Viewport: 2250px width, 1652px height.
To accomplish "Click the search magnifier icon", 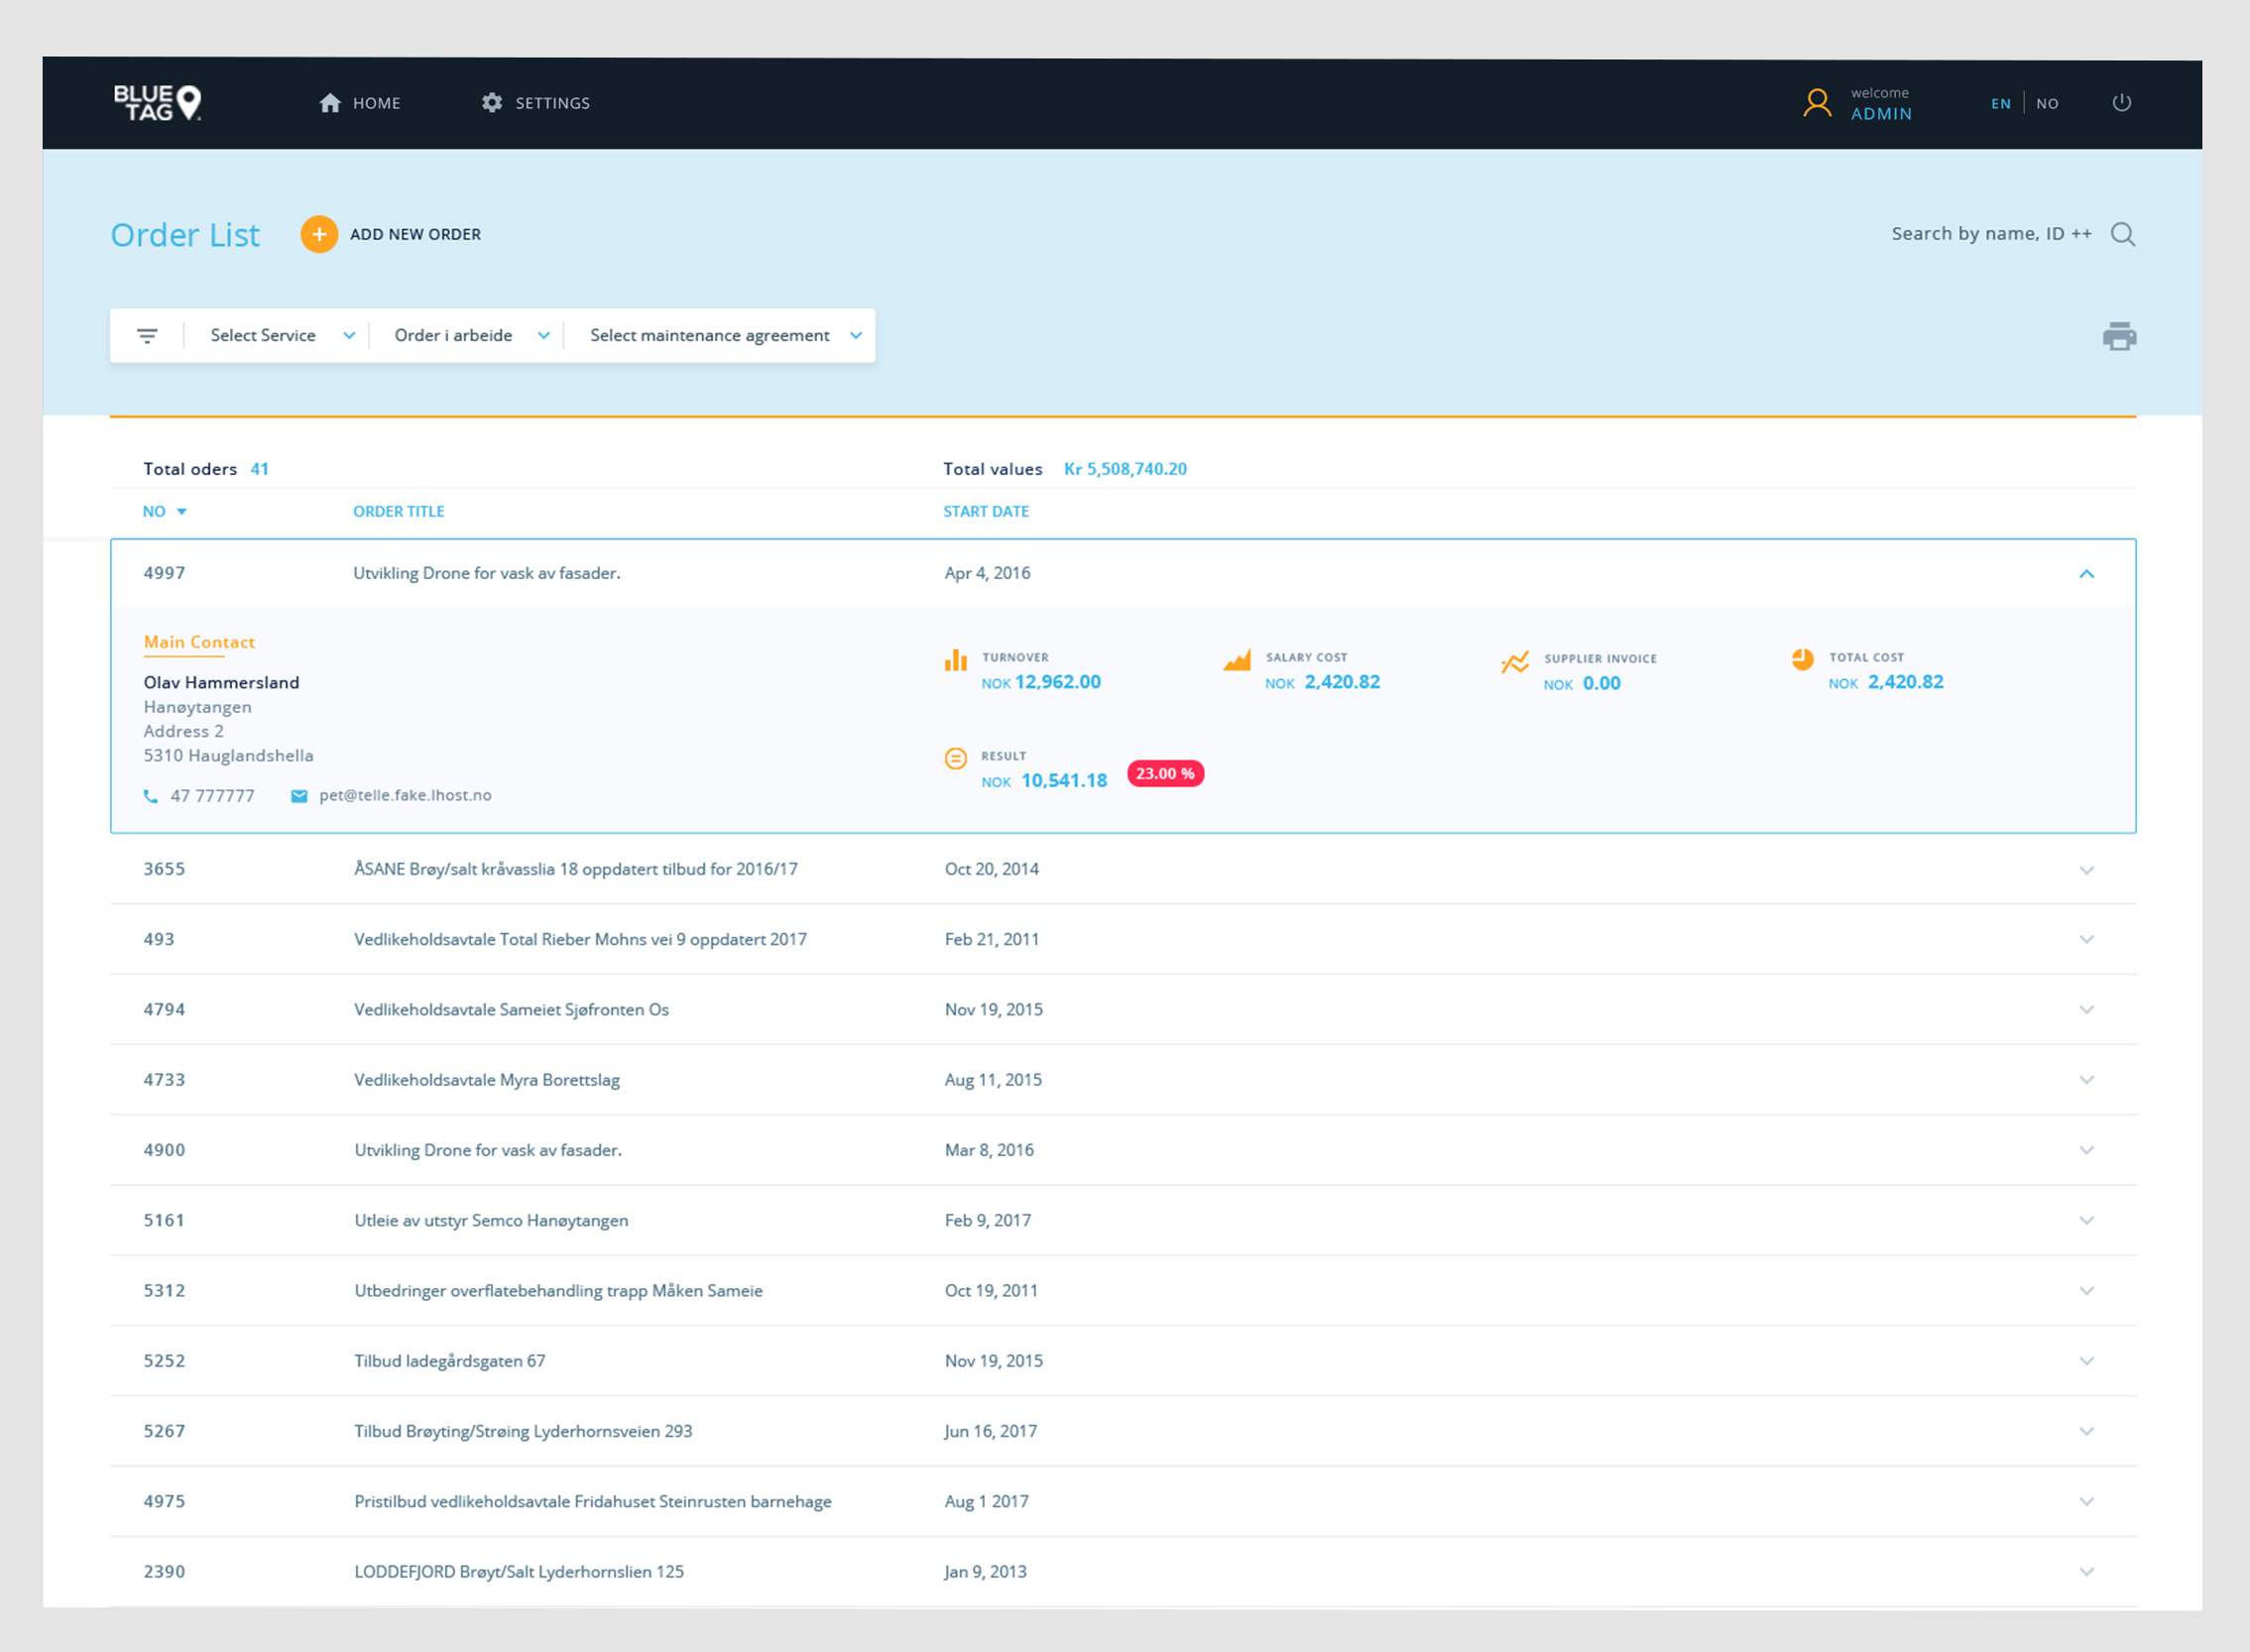I will pos(2122,234).
